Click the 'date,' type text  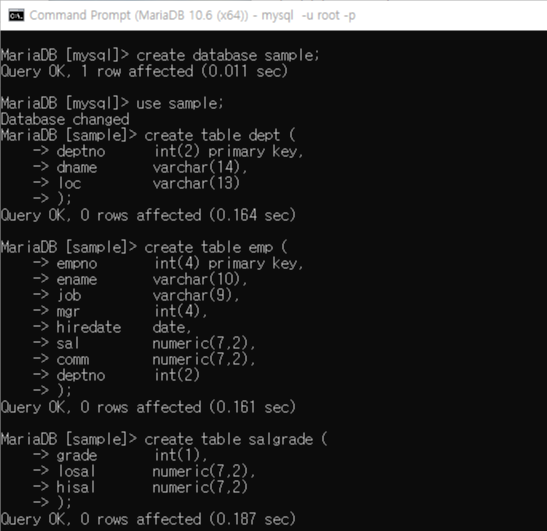click(172, 328)
